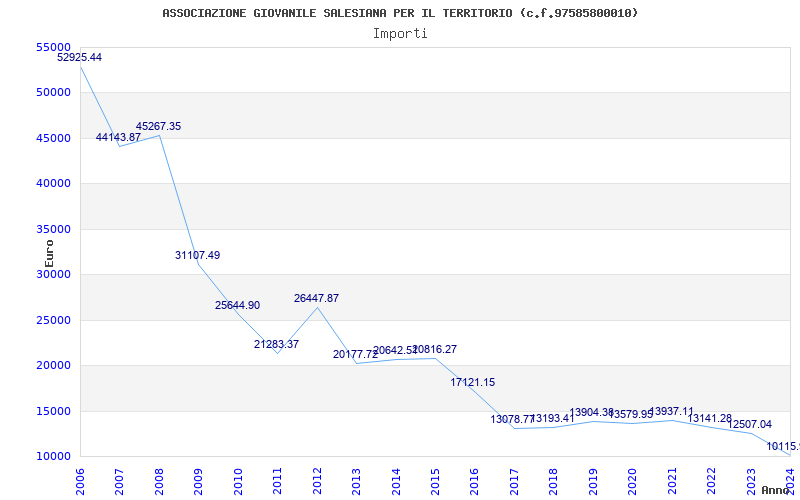Click year label 2010
800x500 pixels.
click(238, 481)
